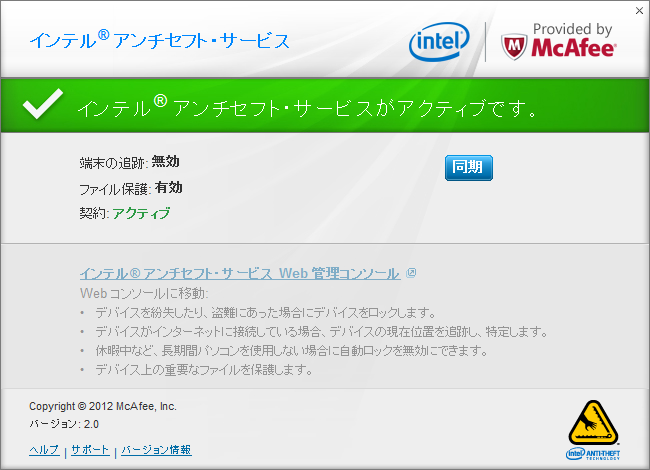Screen dimensions: 650x470
Task: Click the 同期 sync button
Action: click(469, 168)
